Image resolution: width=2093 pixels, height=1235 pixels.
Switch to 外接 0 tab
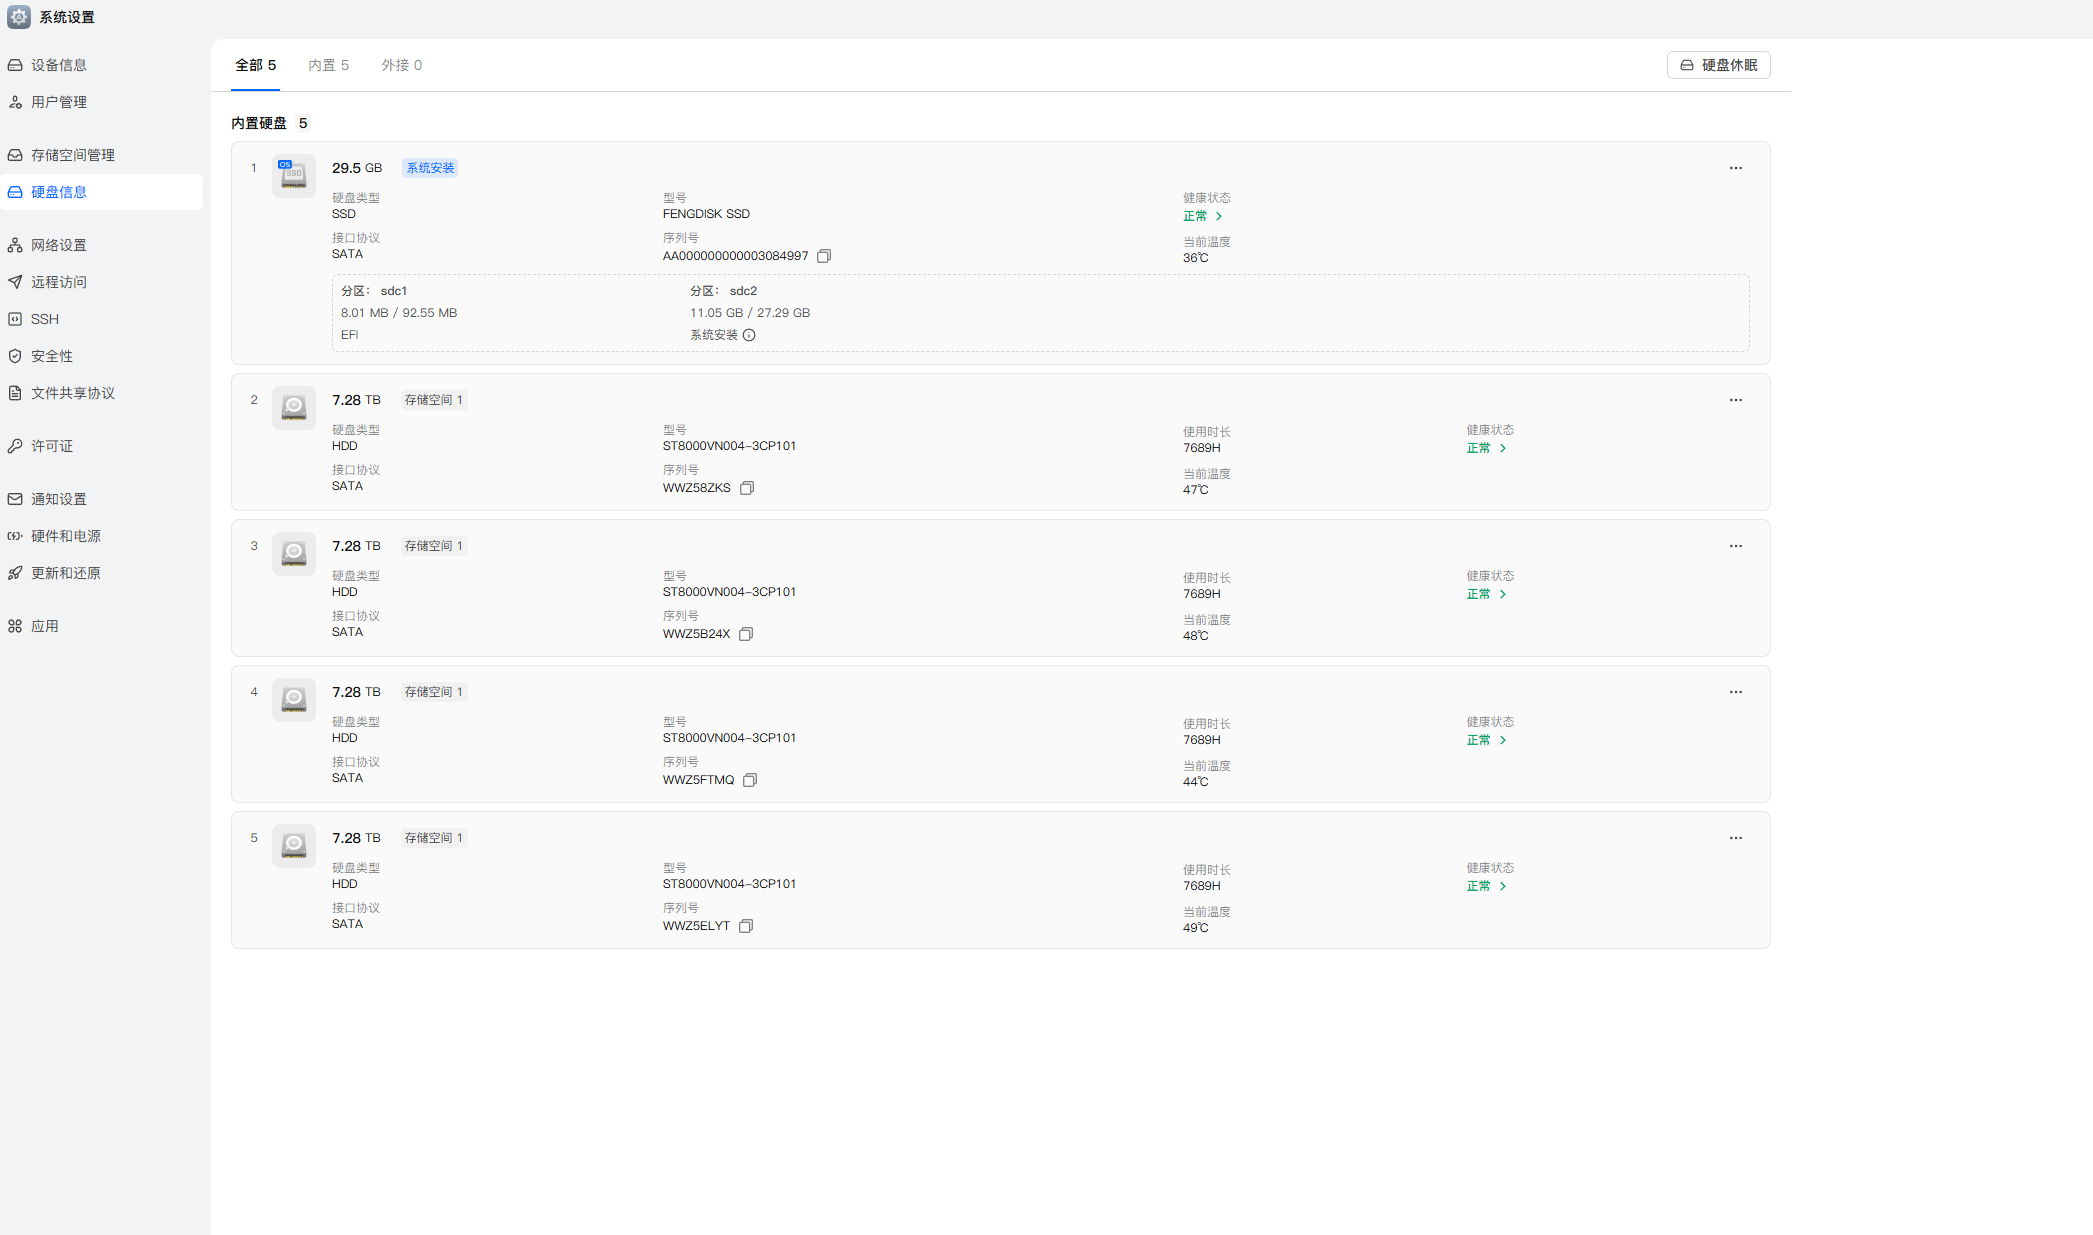pos(401,65)
